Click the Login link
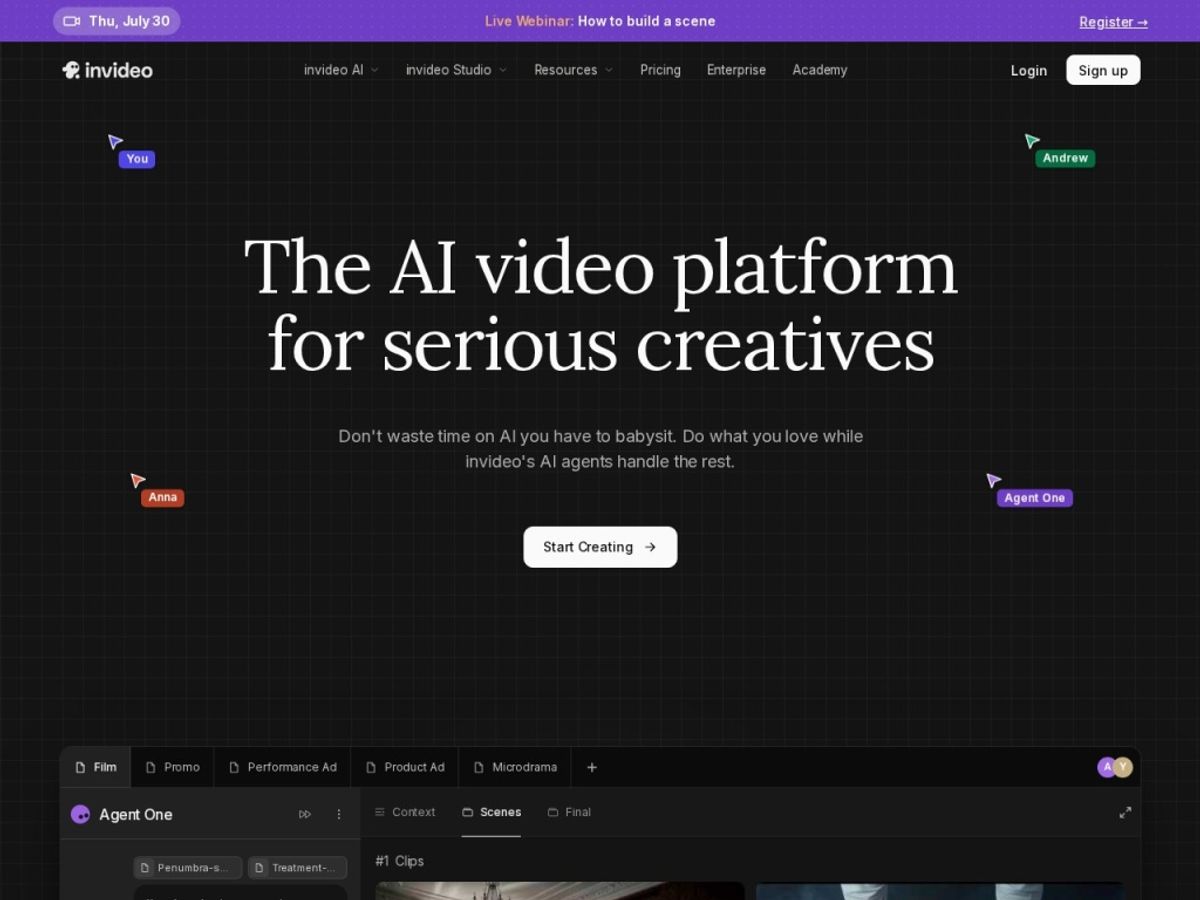The image size is (1200, 900). 1029,70
